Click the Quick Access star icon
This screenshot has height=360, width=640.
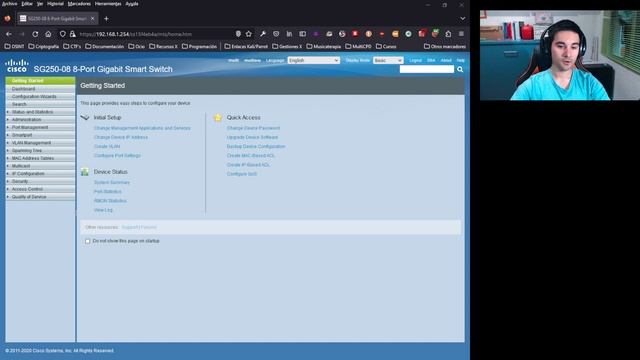click(218, 118)
